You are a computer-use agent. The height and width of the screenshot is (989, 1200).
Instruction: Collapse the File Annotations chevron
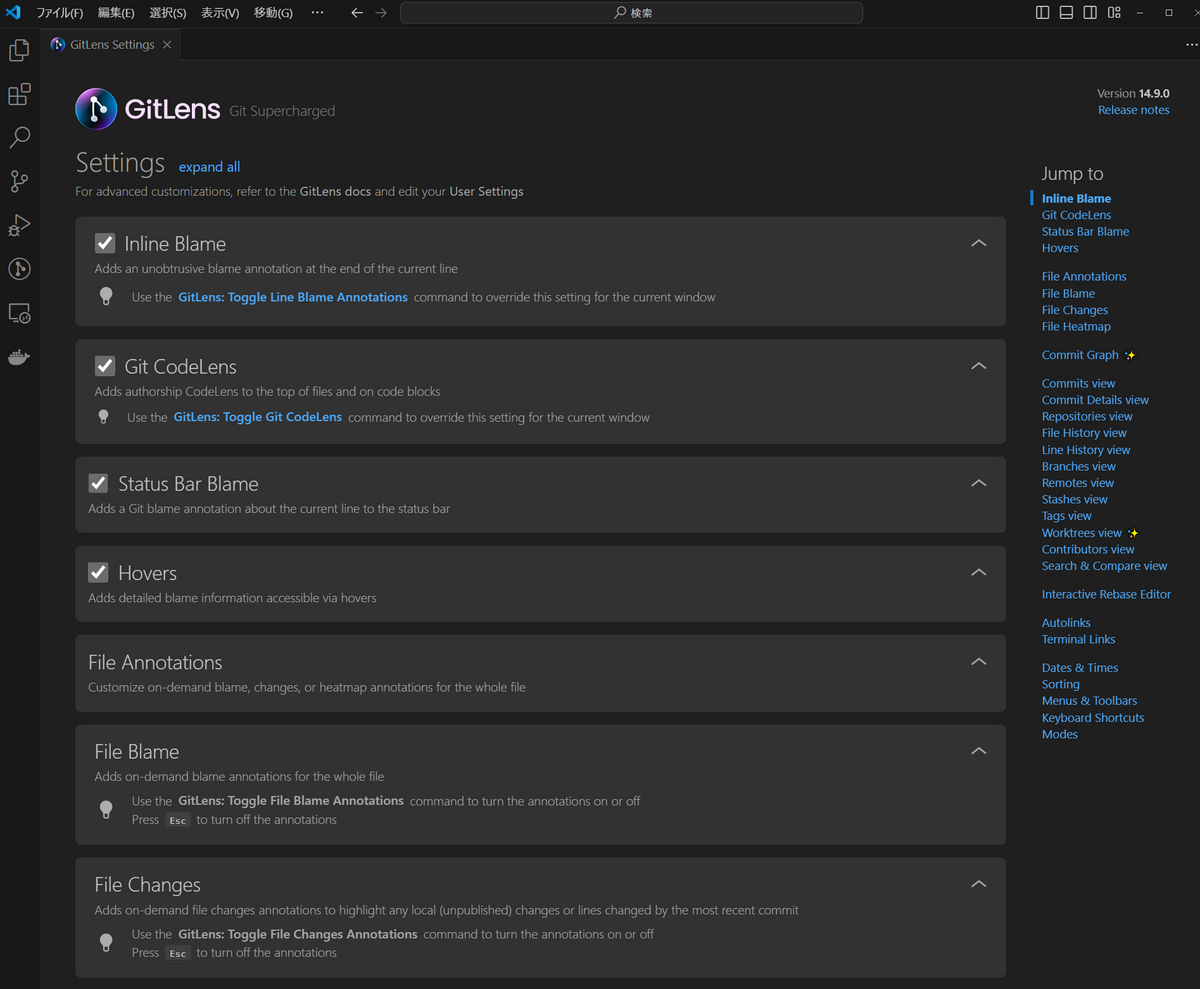[x=979, y=661]
